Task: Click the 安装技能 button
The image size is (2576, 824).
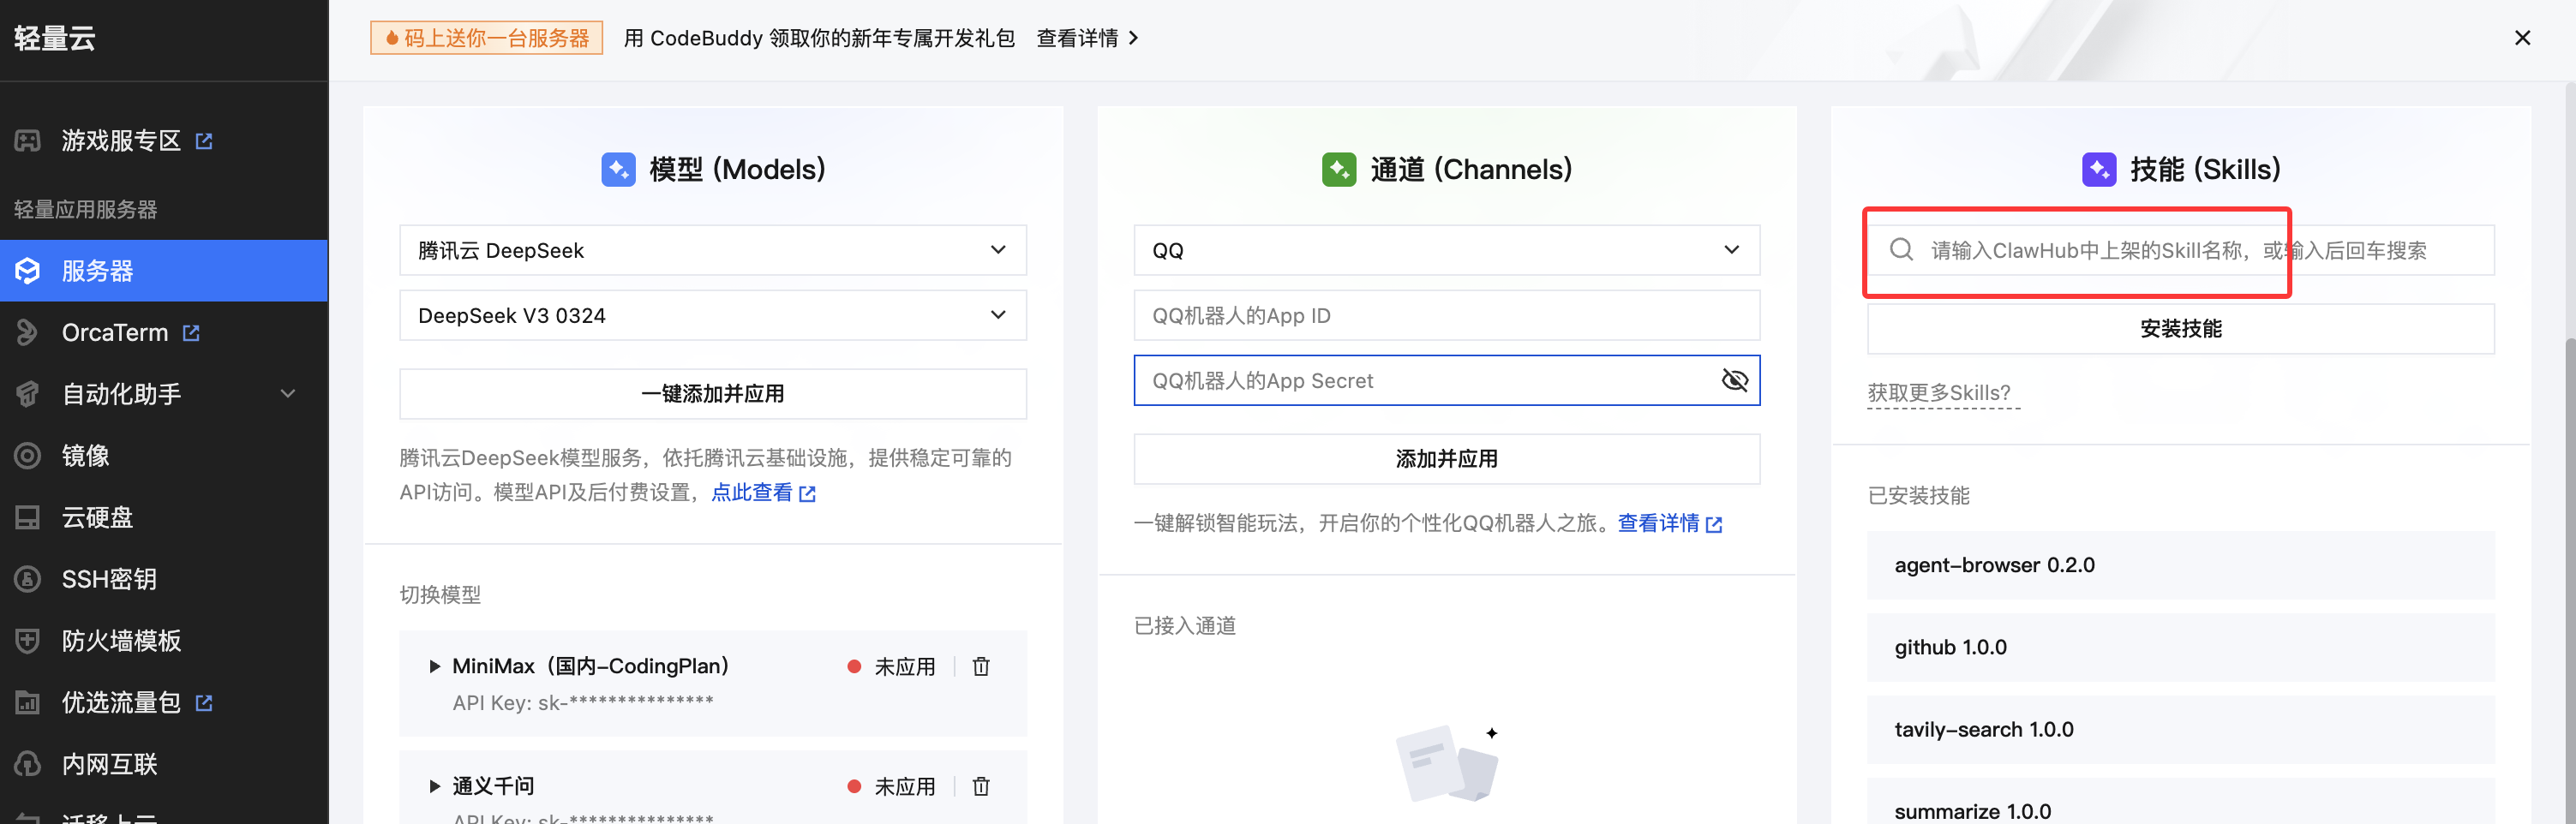Action: point(2180,329)
